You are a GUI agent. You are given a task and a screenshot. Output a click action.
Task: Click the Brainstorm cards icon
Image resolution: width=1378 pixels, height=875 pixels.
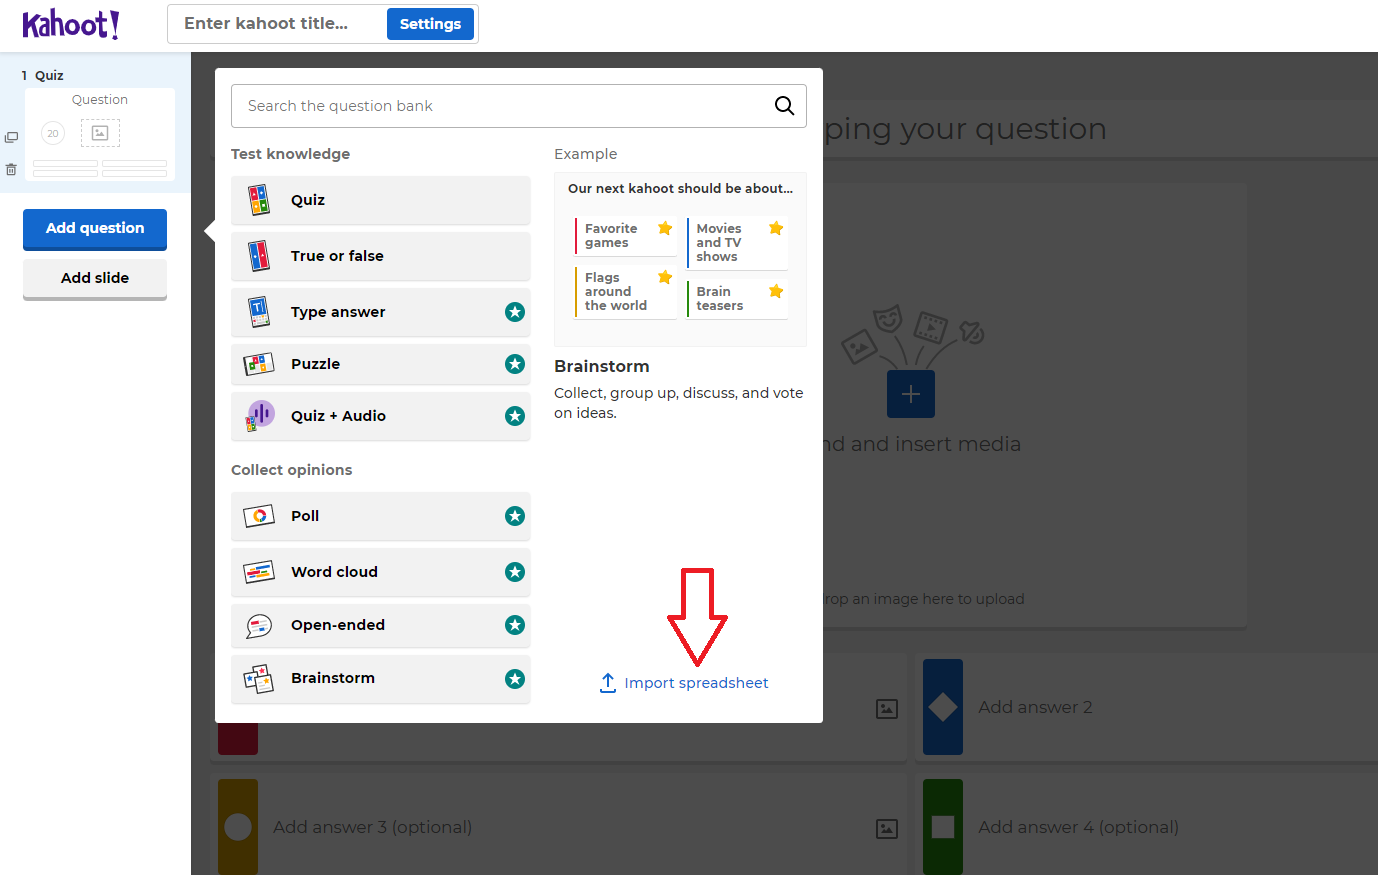[x=259, y=679]
